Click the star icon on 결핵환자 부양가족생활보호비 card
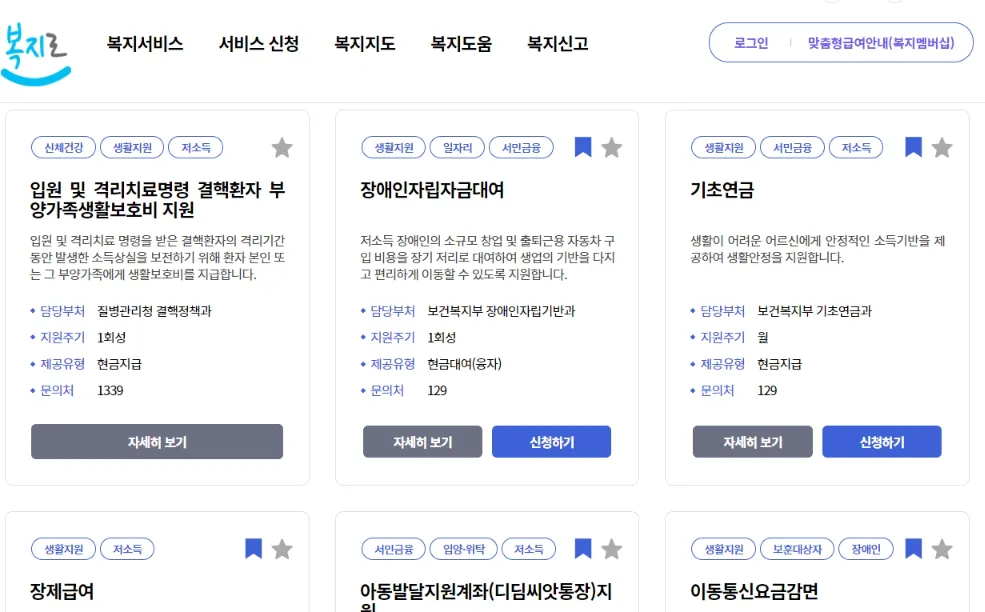The width and height of the screenshot is (985, 612). [282, 148]
